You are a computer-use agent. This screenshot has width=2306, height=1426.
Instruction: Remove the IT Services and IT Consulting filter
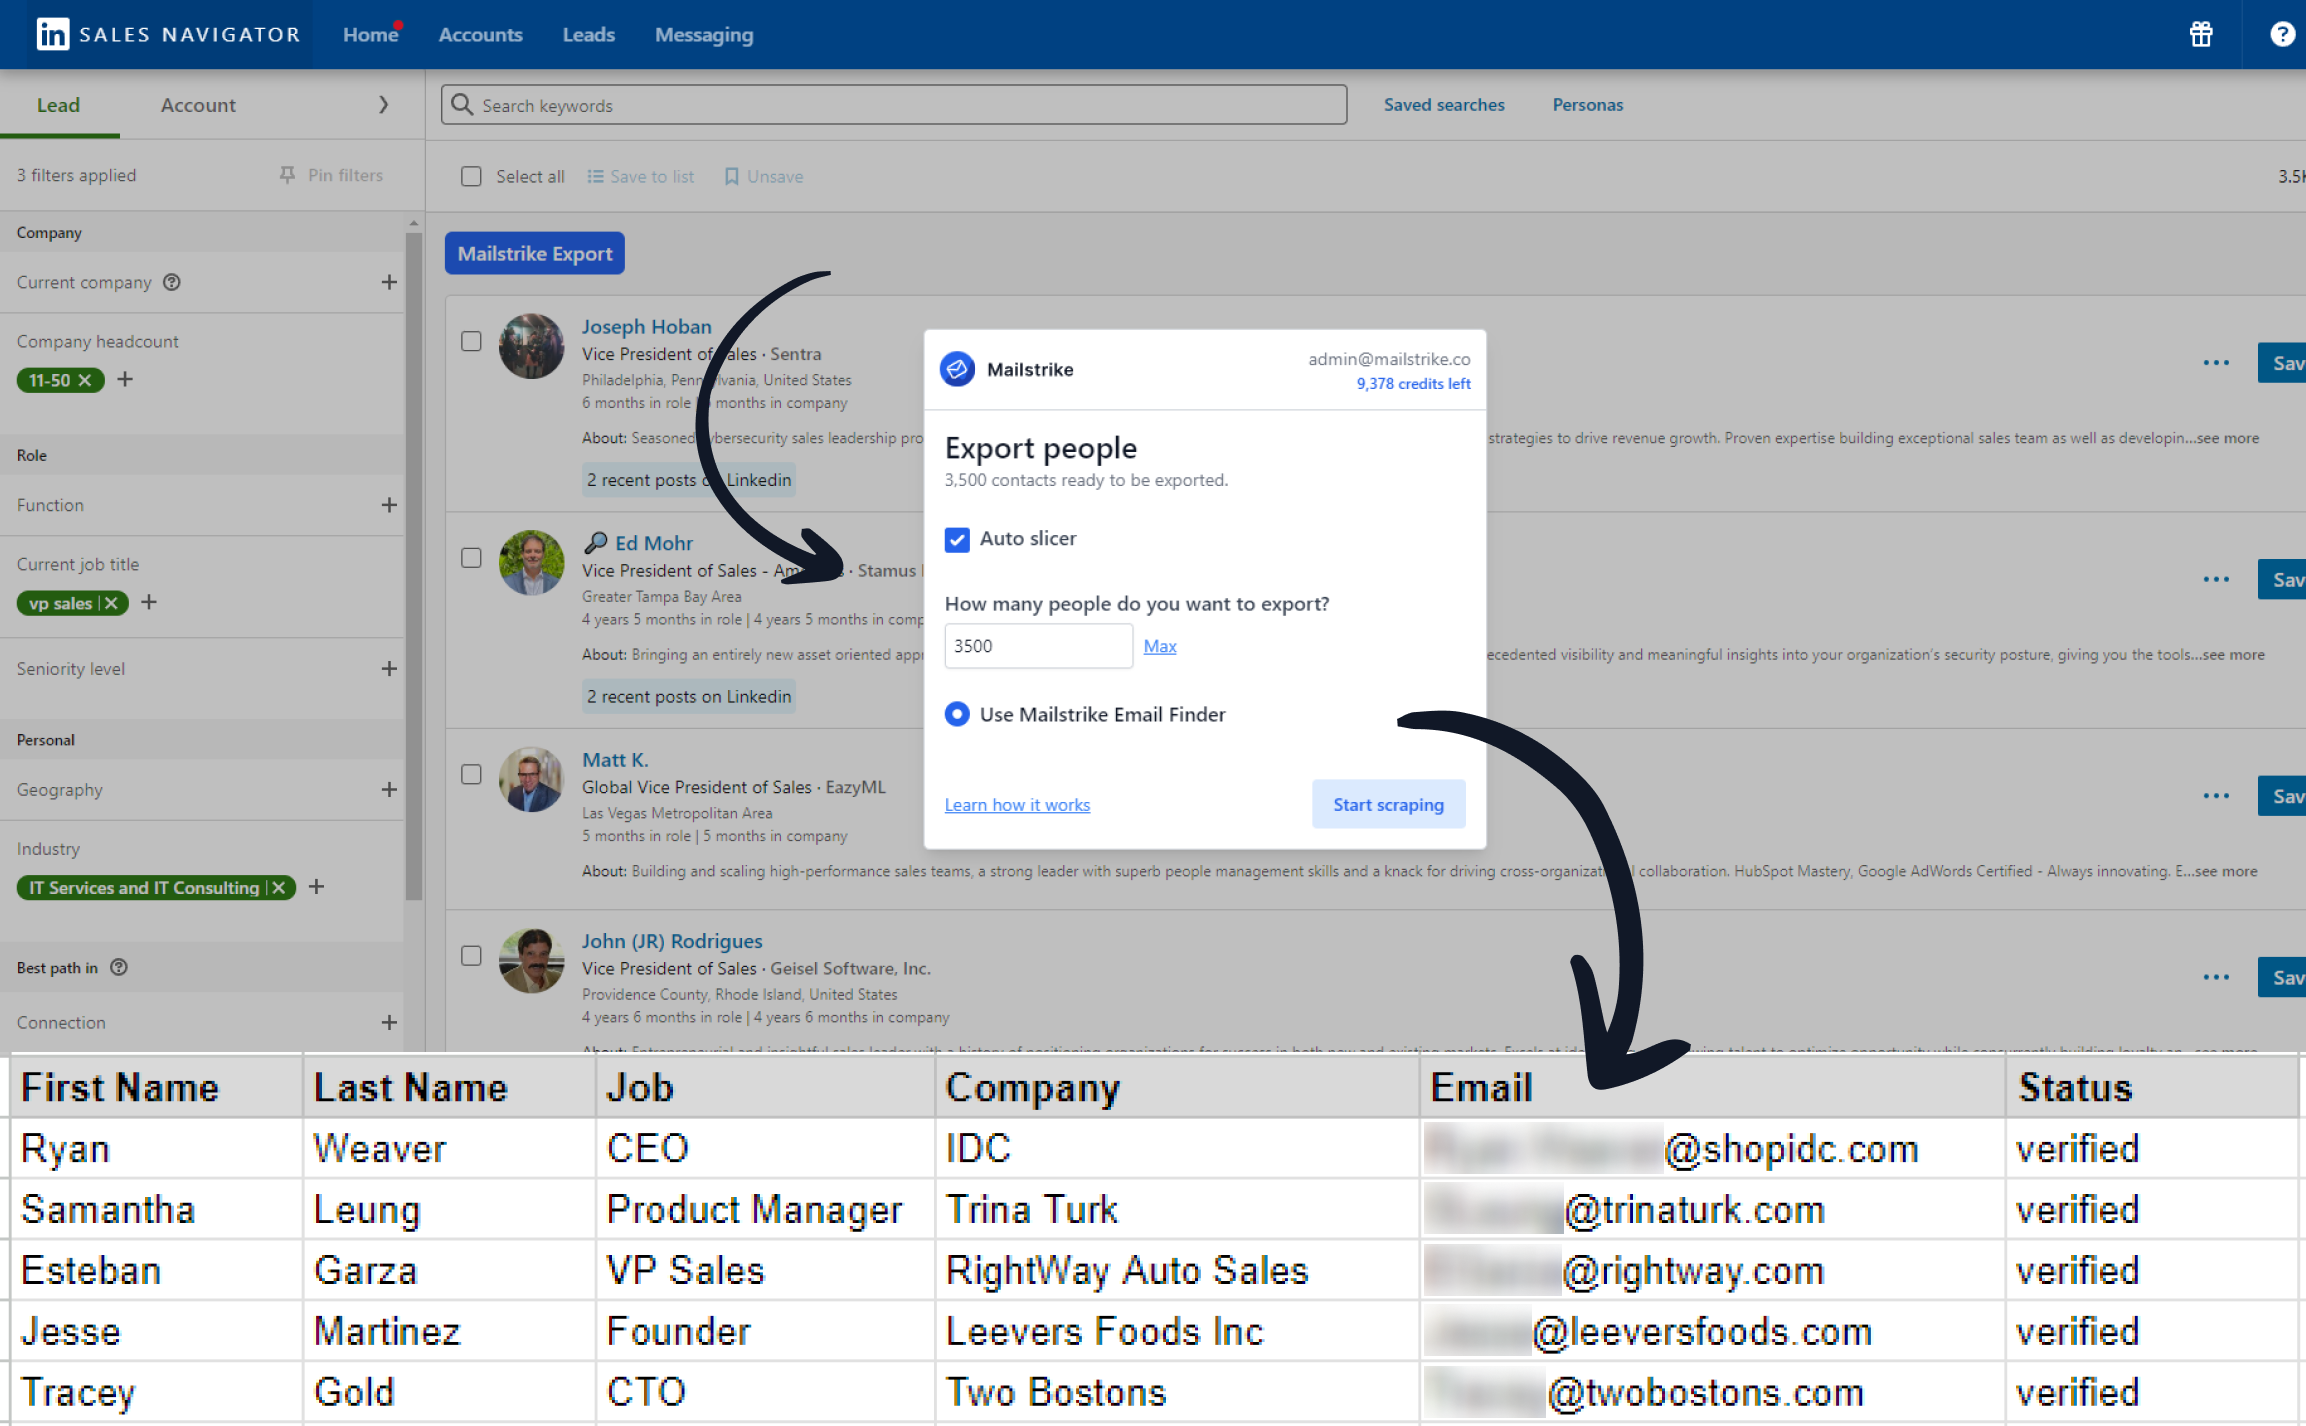279,887
